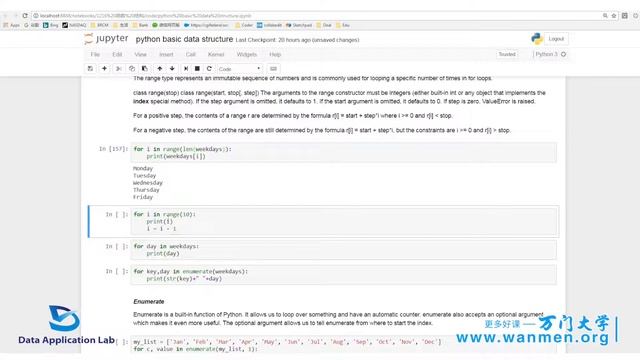Viewport: 640px width, 360px height.
Task: Click the Last Checkpoint status text
Action: [297, 40]
